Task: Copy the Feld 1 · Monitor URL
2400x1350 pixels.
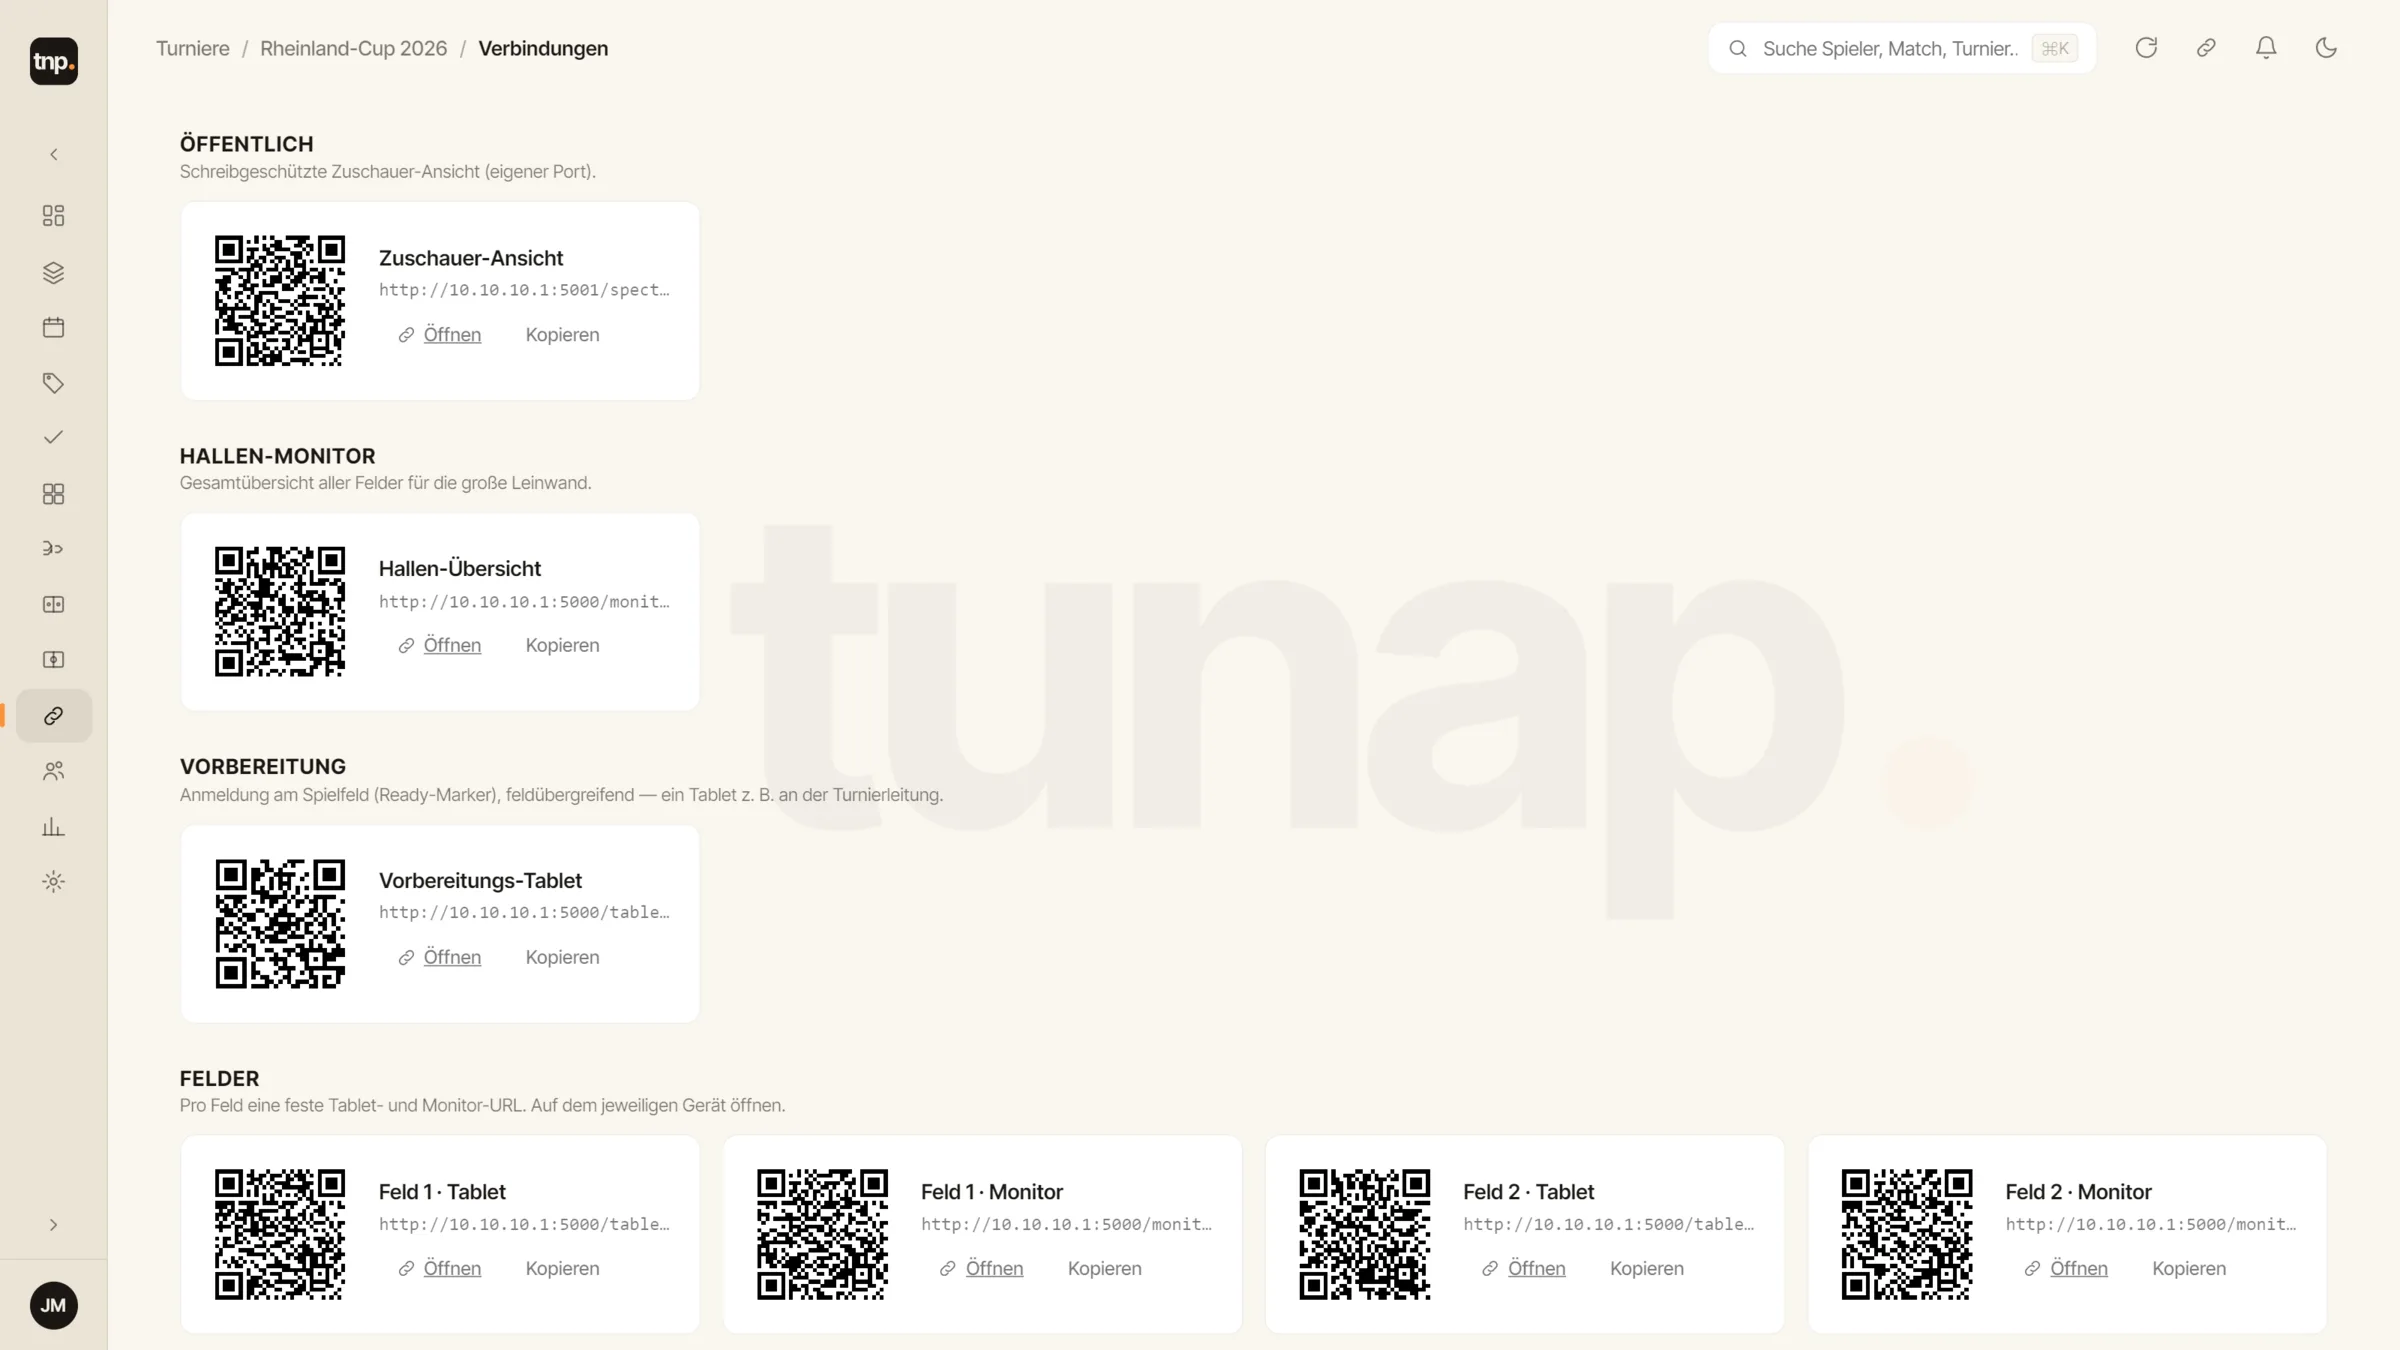Action: tap(1105, 1269)
